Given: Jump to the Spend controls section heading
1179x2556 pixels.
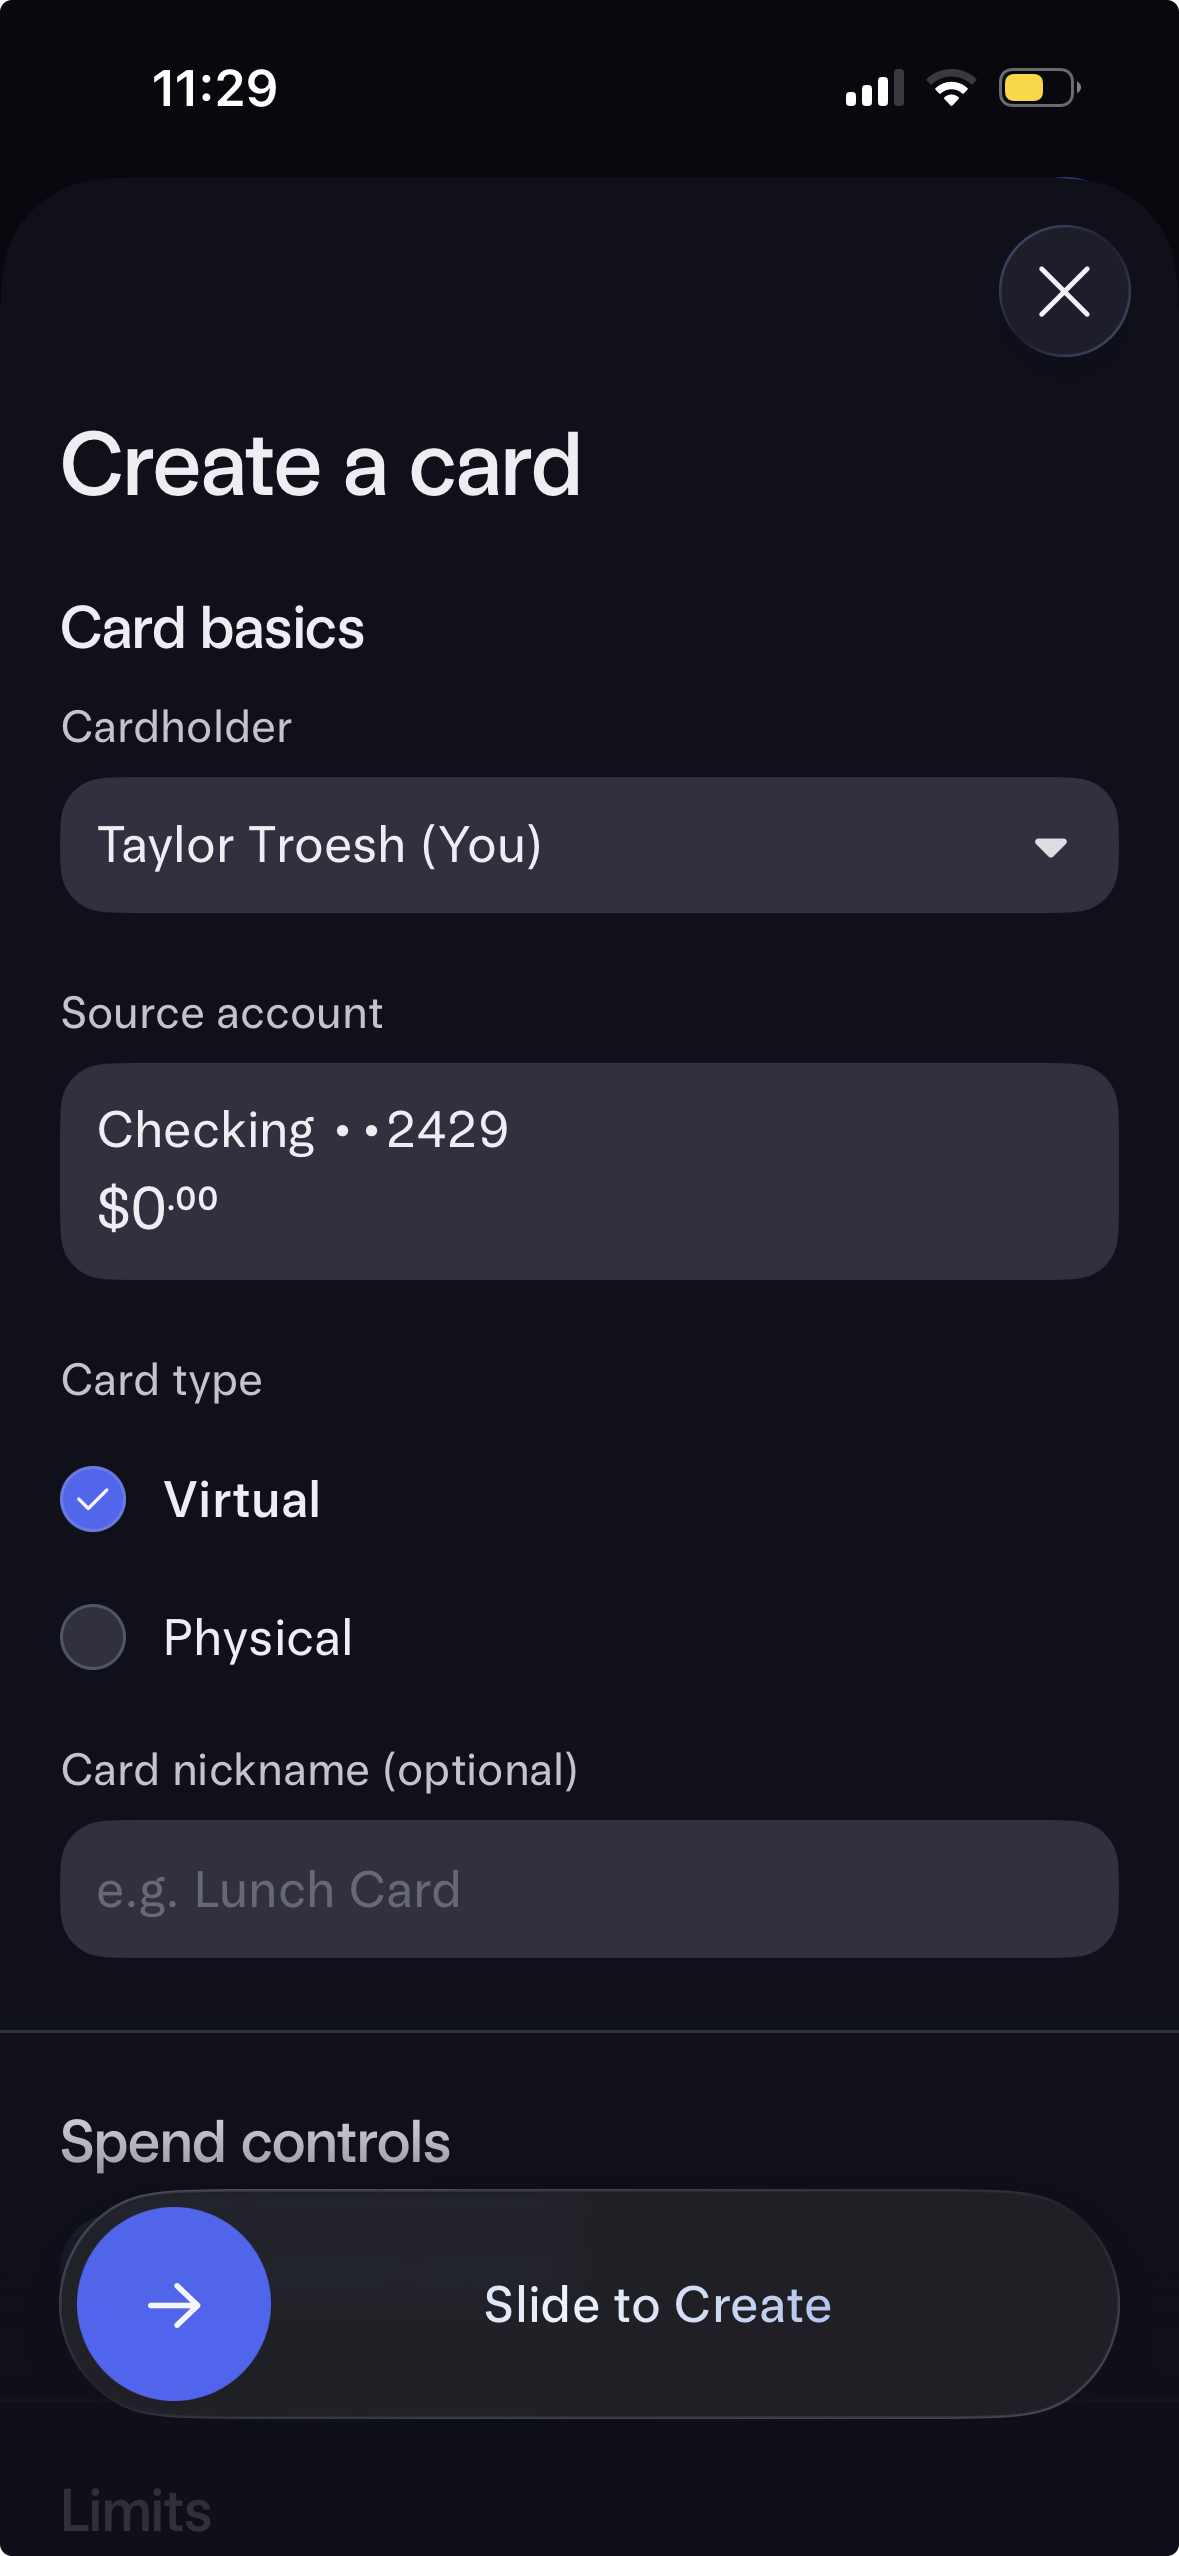Looking at the screenshot, I should pyautogui.click(x=255, y=2142).
